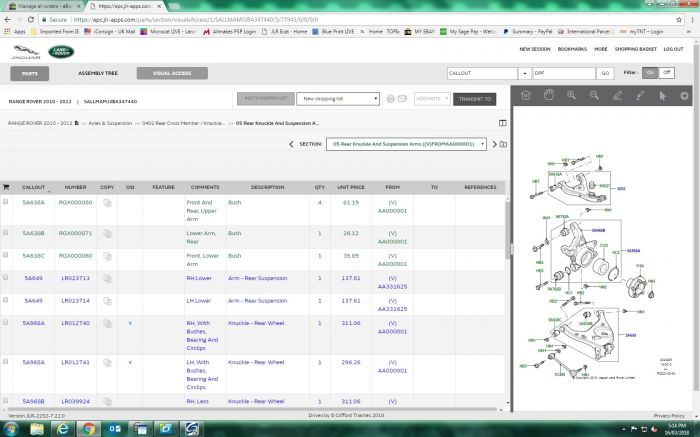Screen dimensions: 700x437
Task: Open Chrome from the taskbar
Action: point(88,429)
